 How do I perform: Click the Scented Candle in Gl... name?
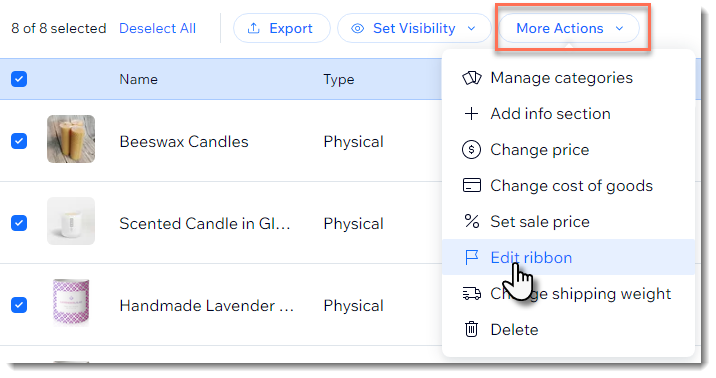tap(205, 224)
